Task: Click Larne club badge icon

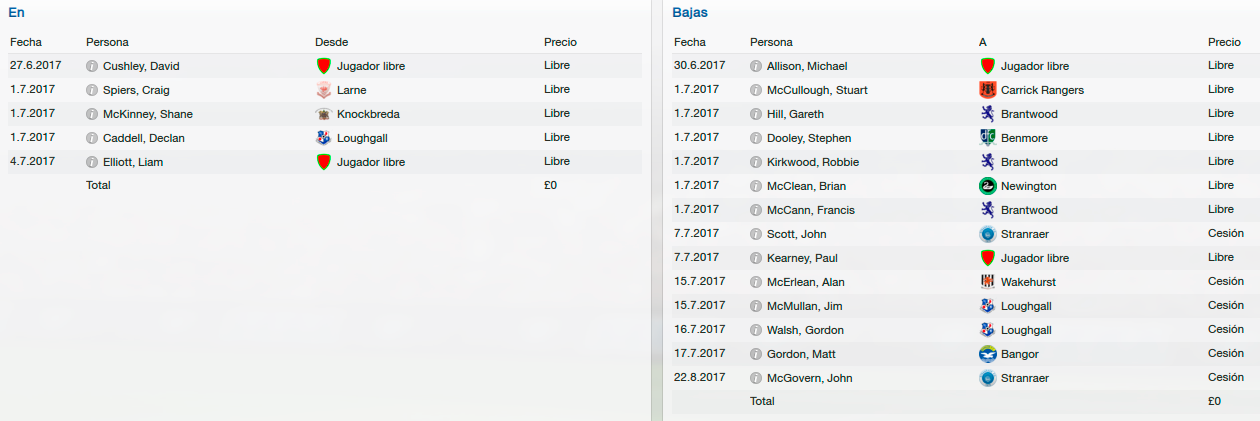Action: (x=323, y=90)
